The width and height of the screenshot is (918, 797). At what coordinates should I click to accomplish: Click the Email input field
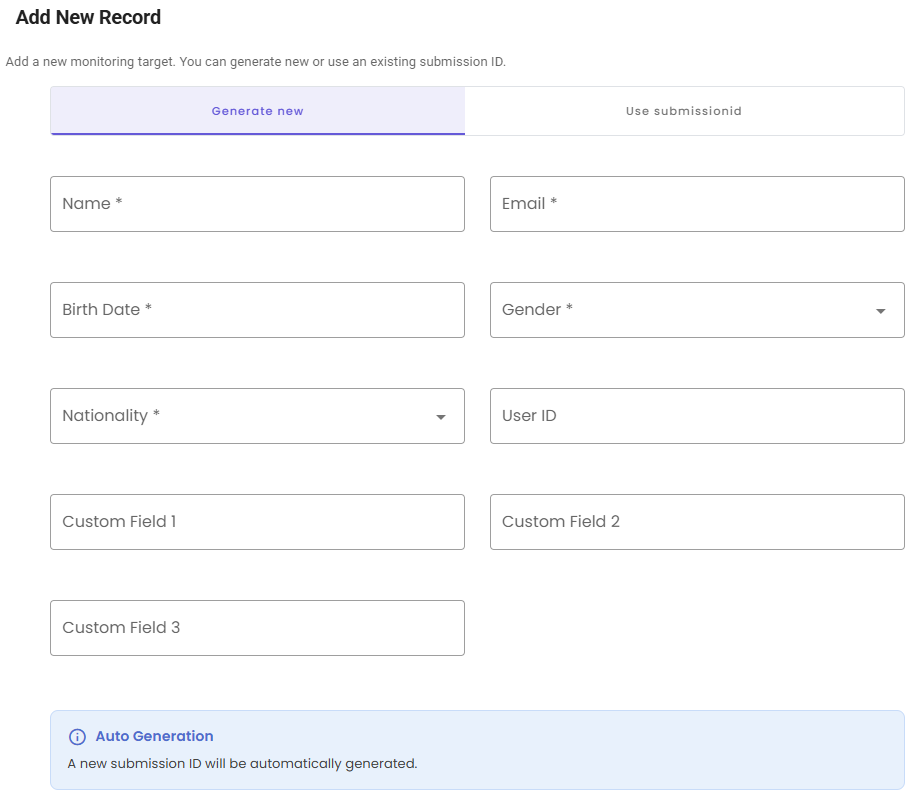click(x=696, y=204)
